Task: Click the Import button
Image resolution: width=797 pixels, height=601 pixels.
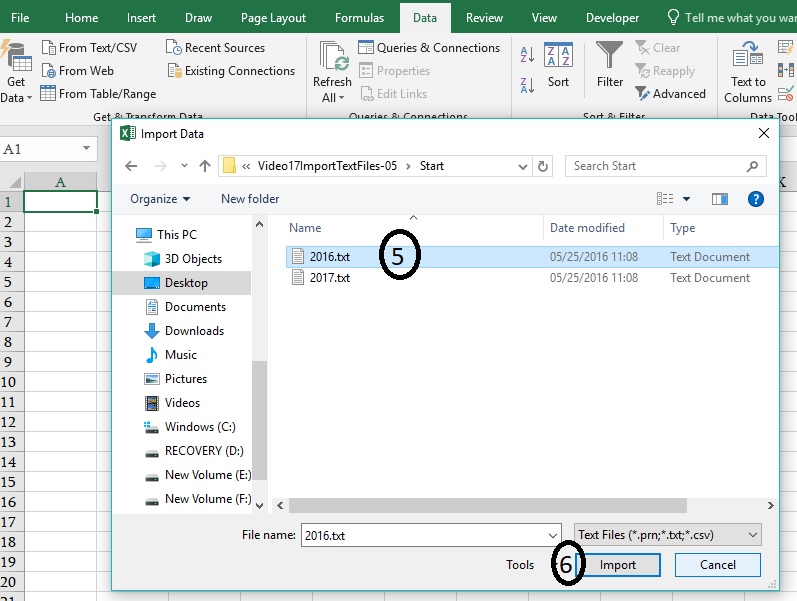Action: point(618,565)
